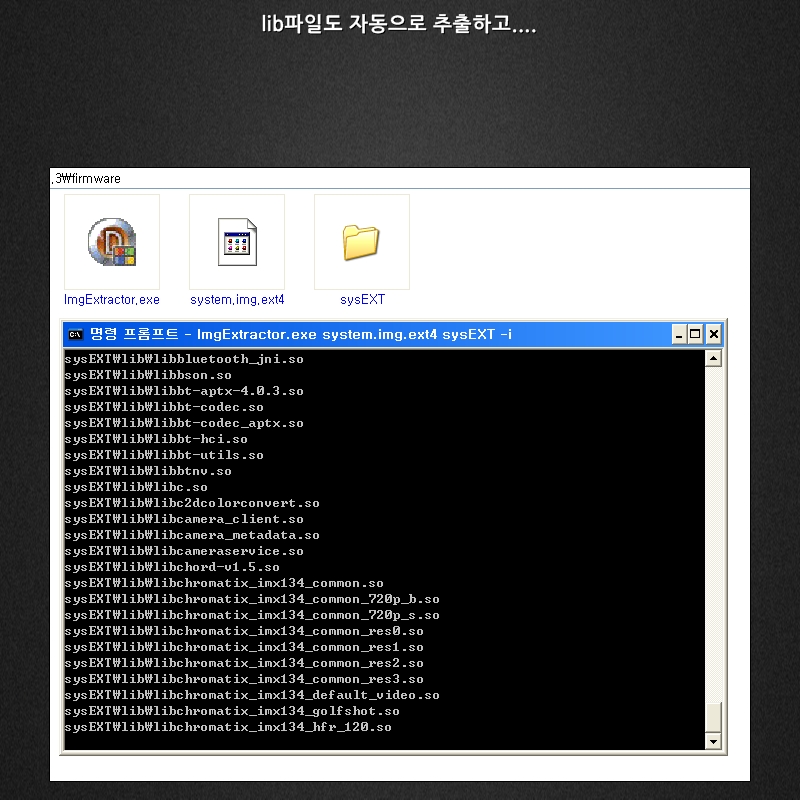This screenshot has height=800, width=800.
Task: Click the command prompt title bar text
Action: click(300, 334)
